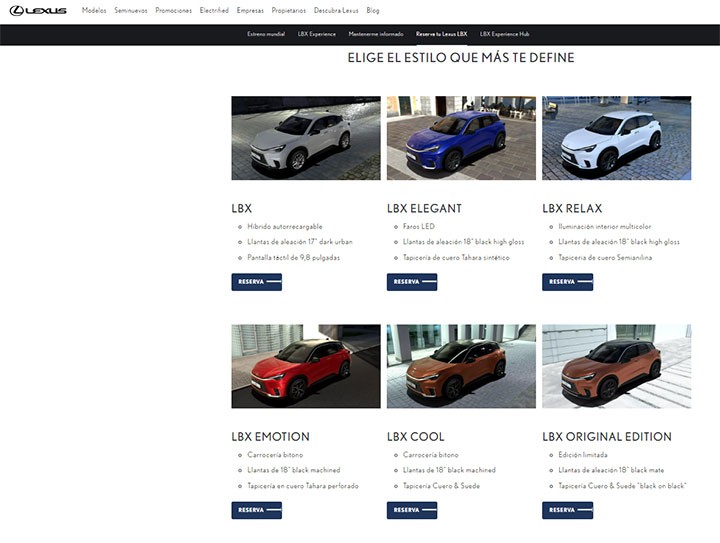Open the Blog link

pos(373,10)
